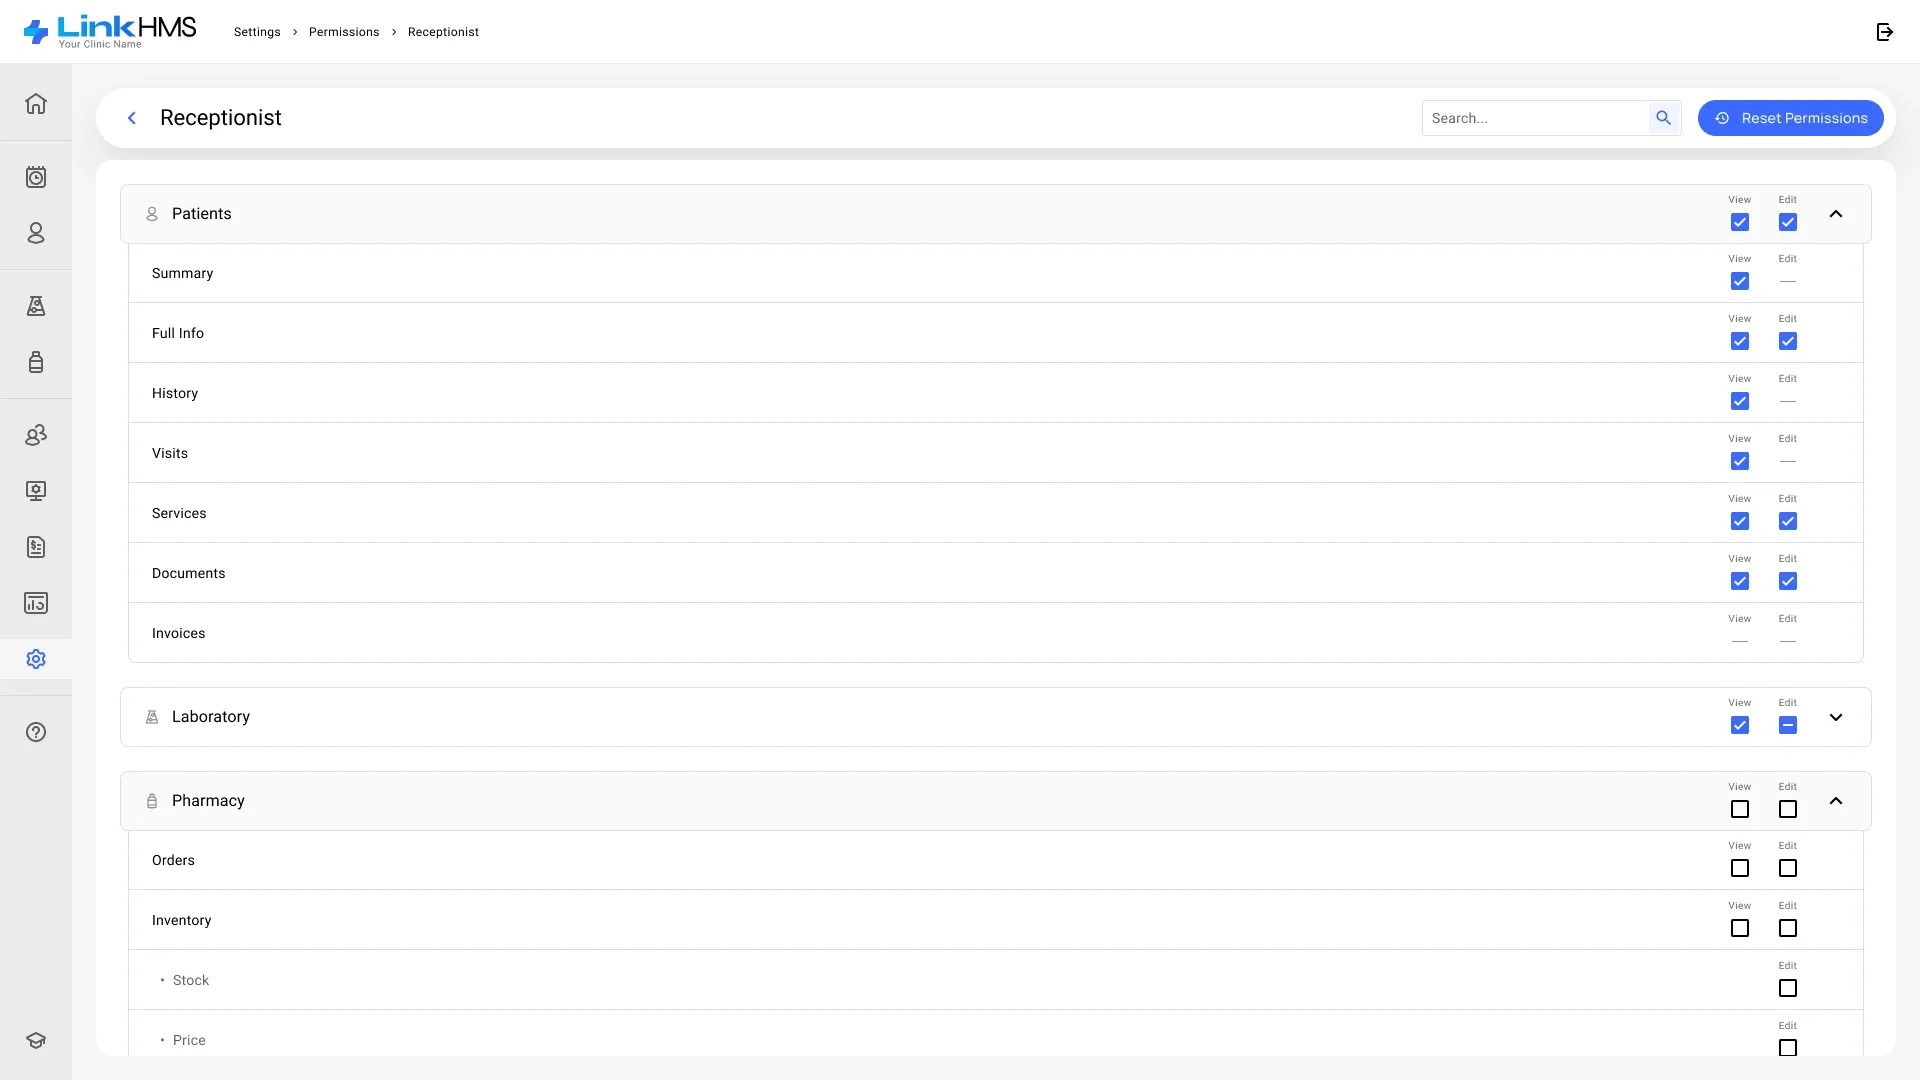
Task: Uncheck Edit permission for Full Info
Action: 1788,342
